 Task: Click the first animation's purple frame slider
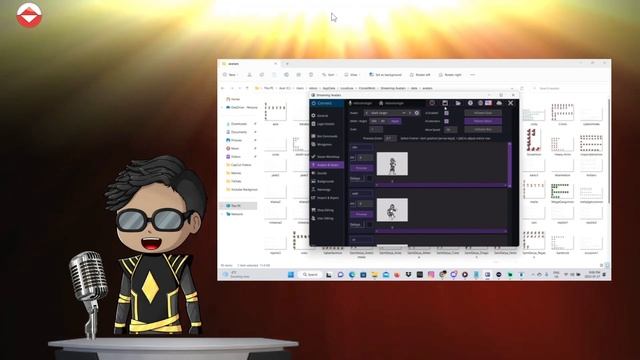tap(441, 185)
